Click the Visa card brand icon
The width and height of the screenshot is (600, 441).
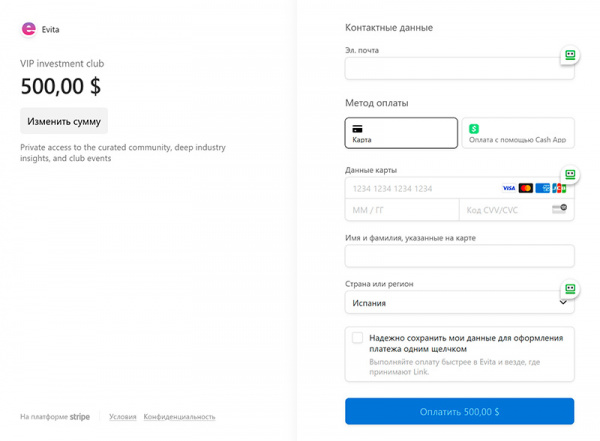(509, 188)
